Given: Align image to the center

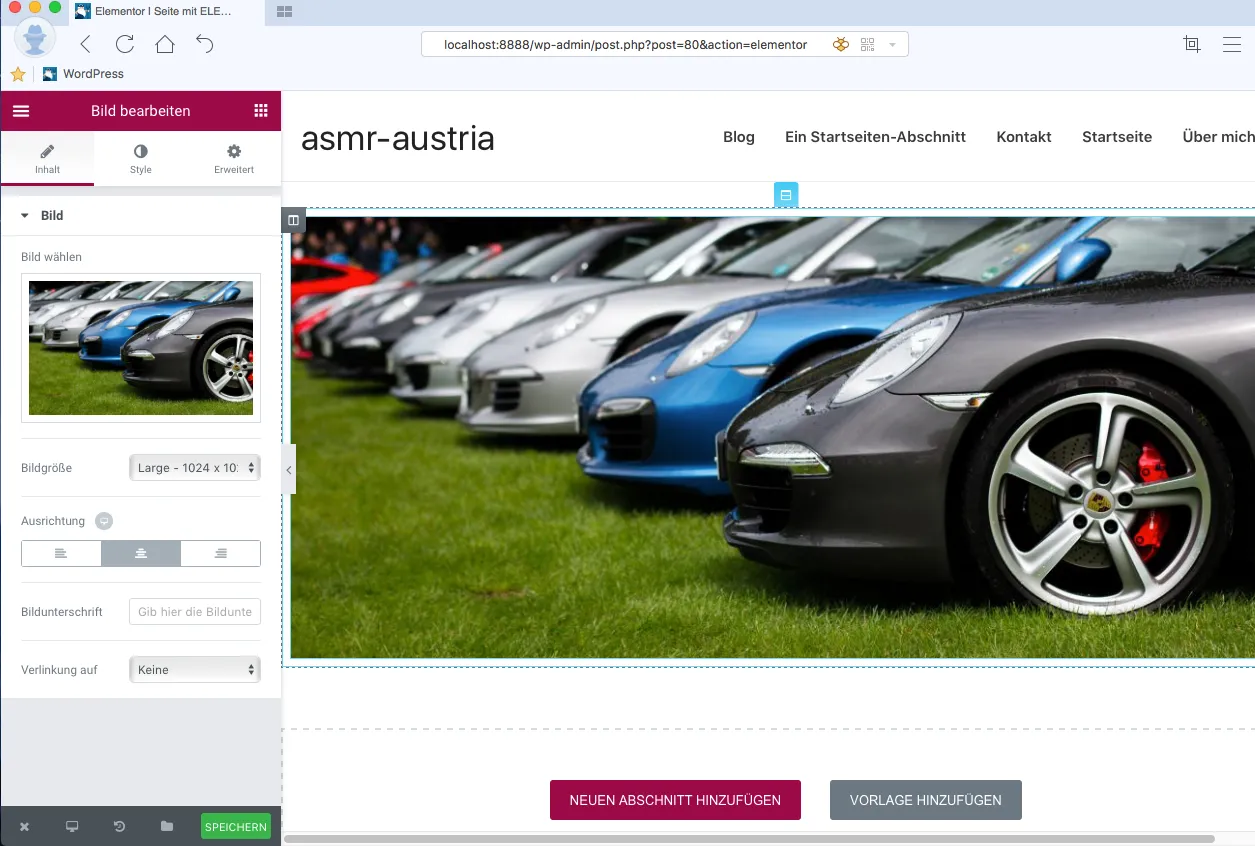Looking at the screenshot, I should pos(141,554).
